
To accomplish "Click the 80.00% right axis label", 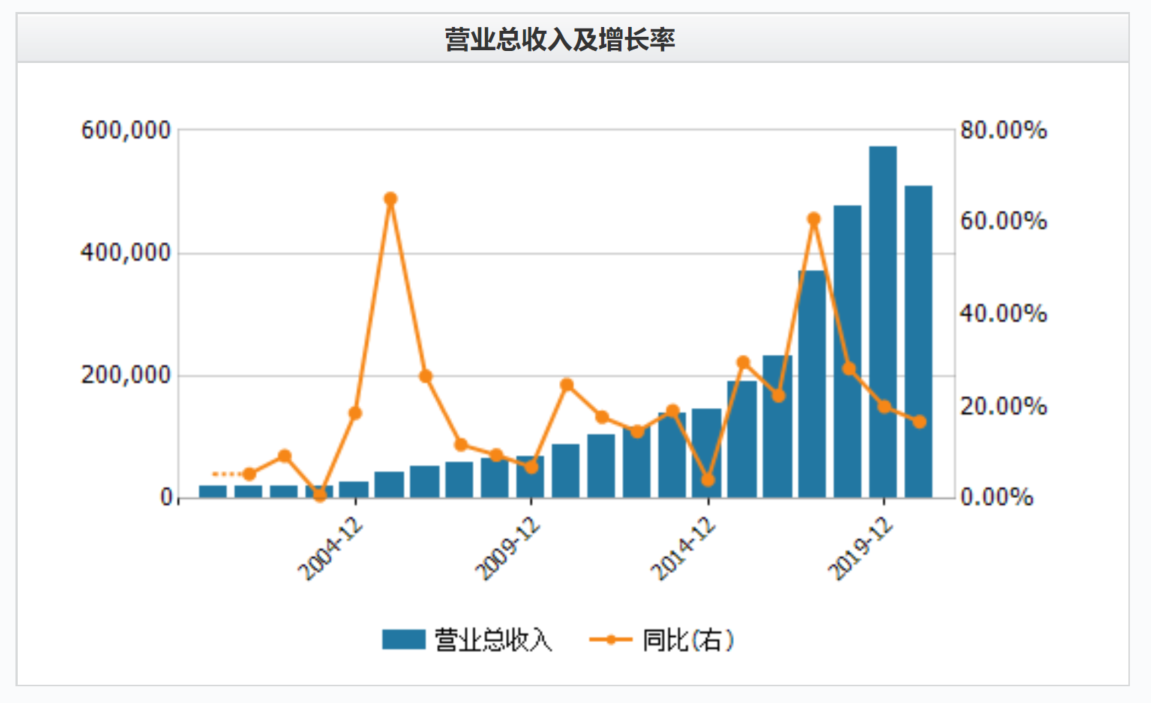I will coord(1003,131).
